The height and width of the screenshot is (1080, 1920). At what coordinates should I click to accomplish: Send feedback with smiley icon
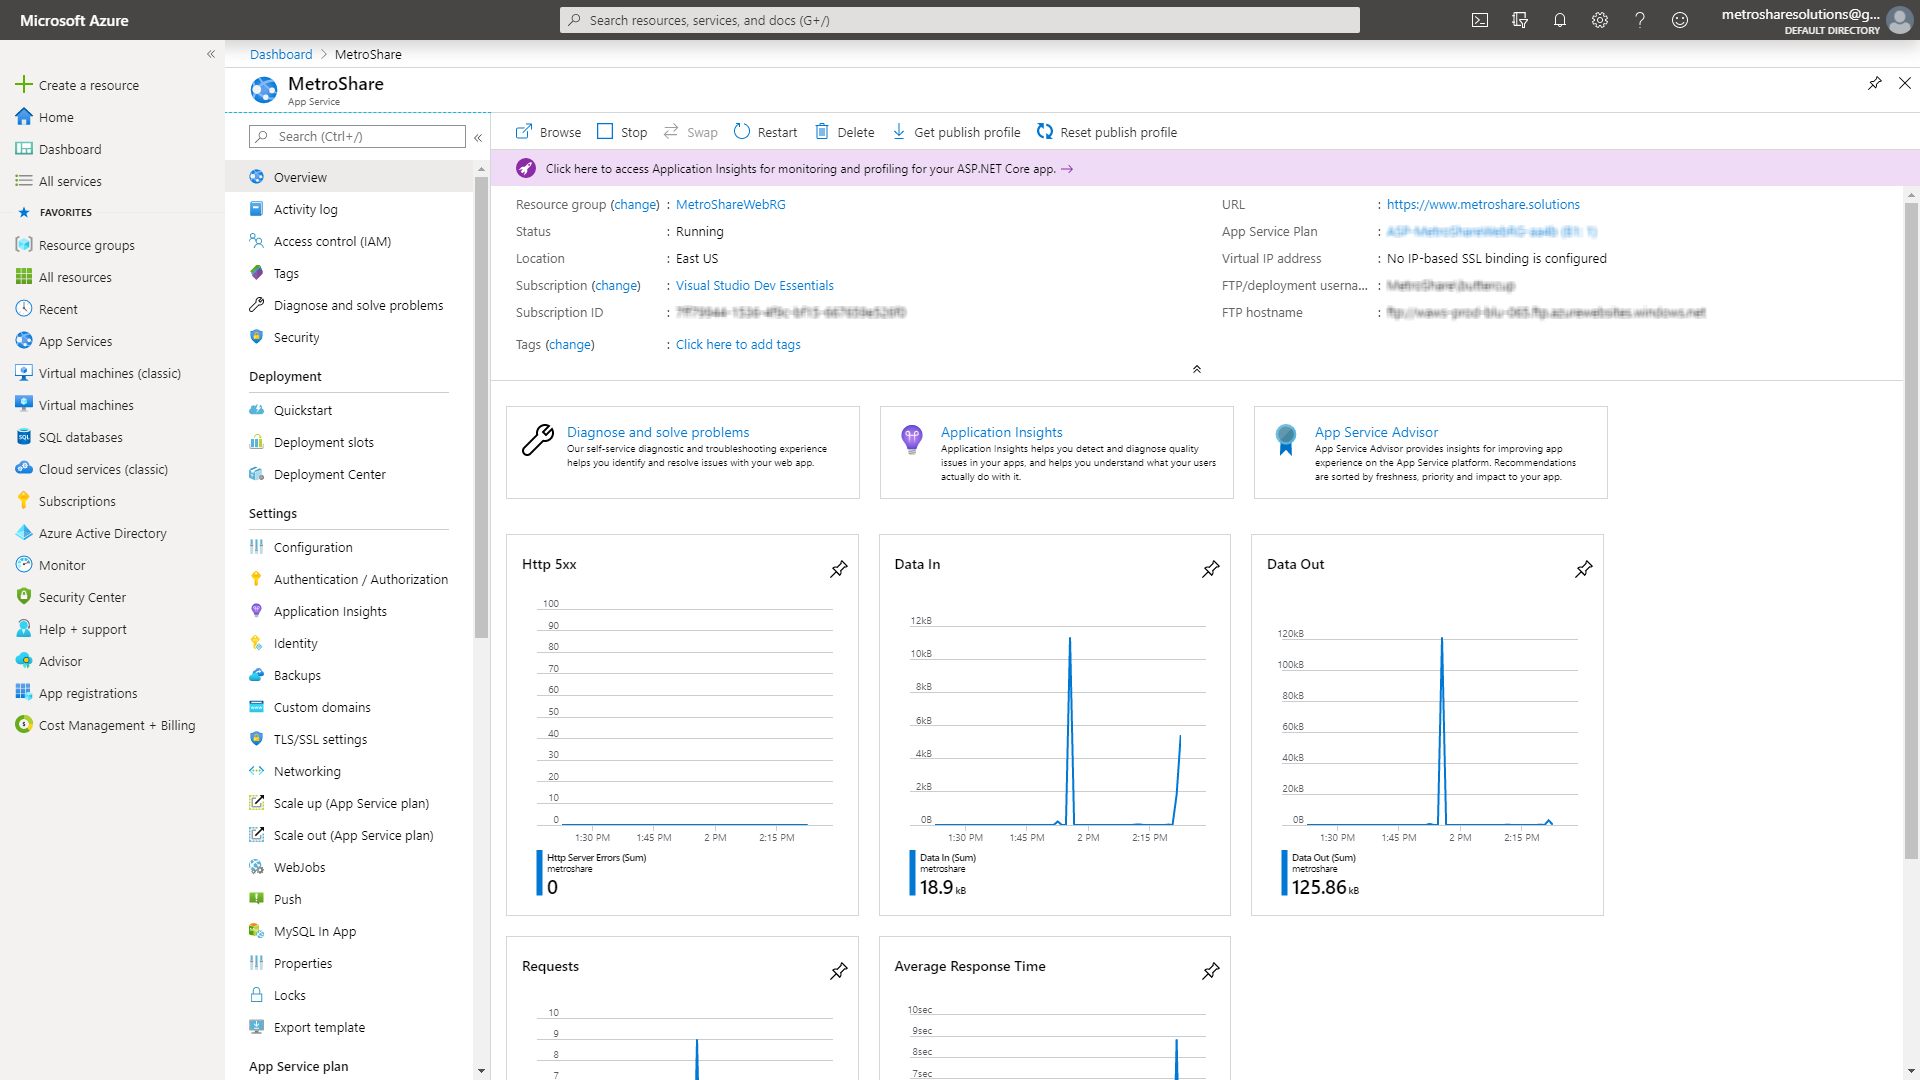click(1680, 20)
